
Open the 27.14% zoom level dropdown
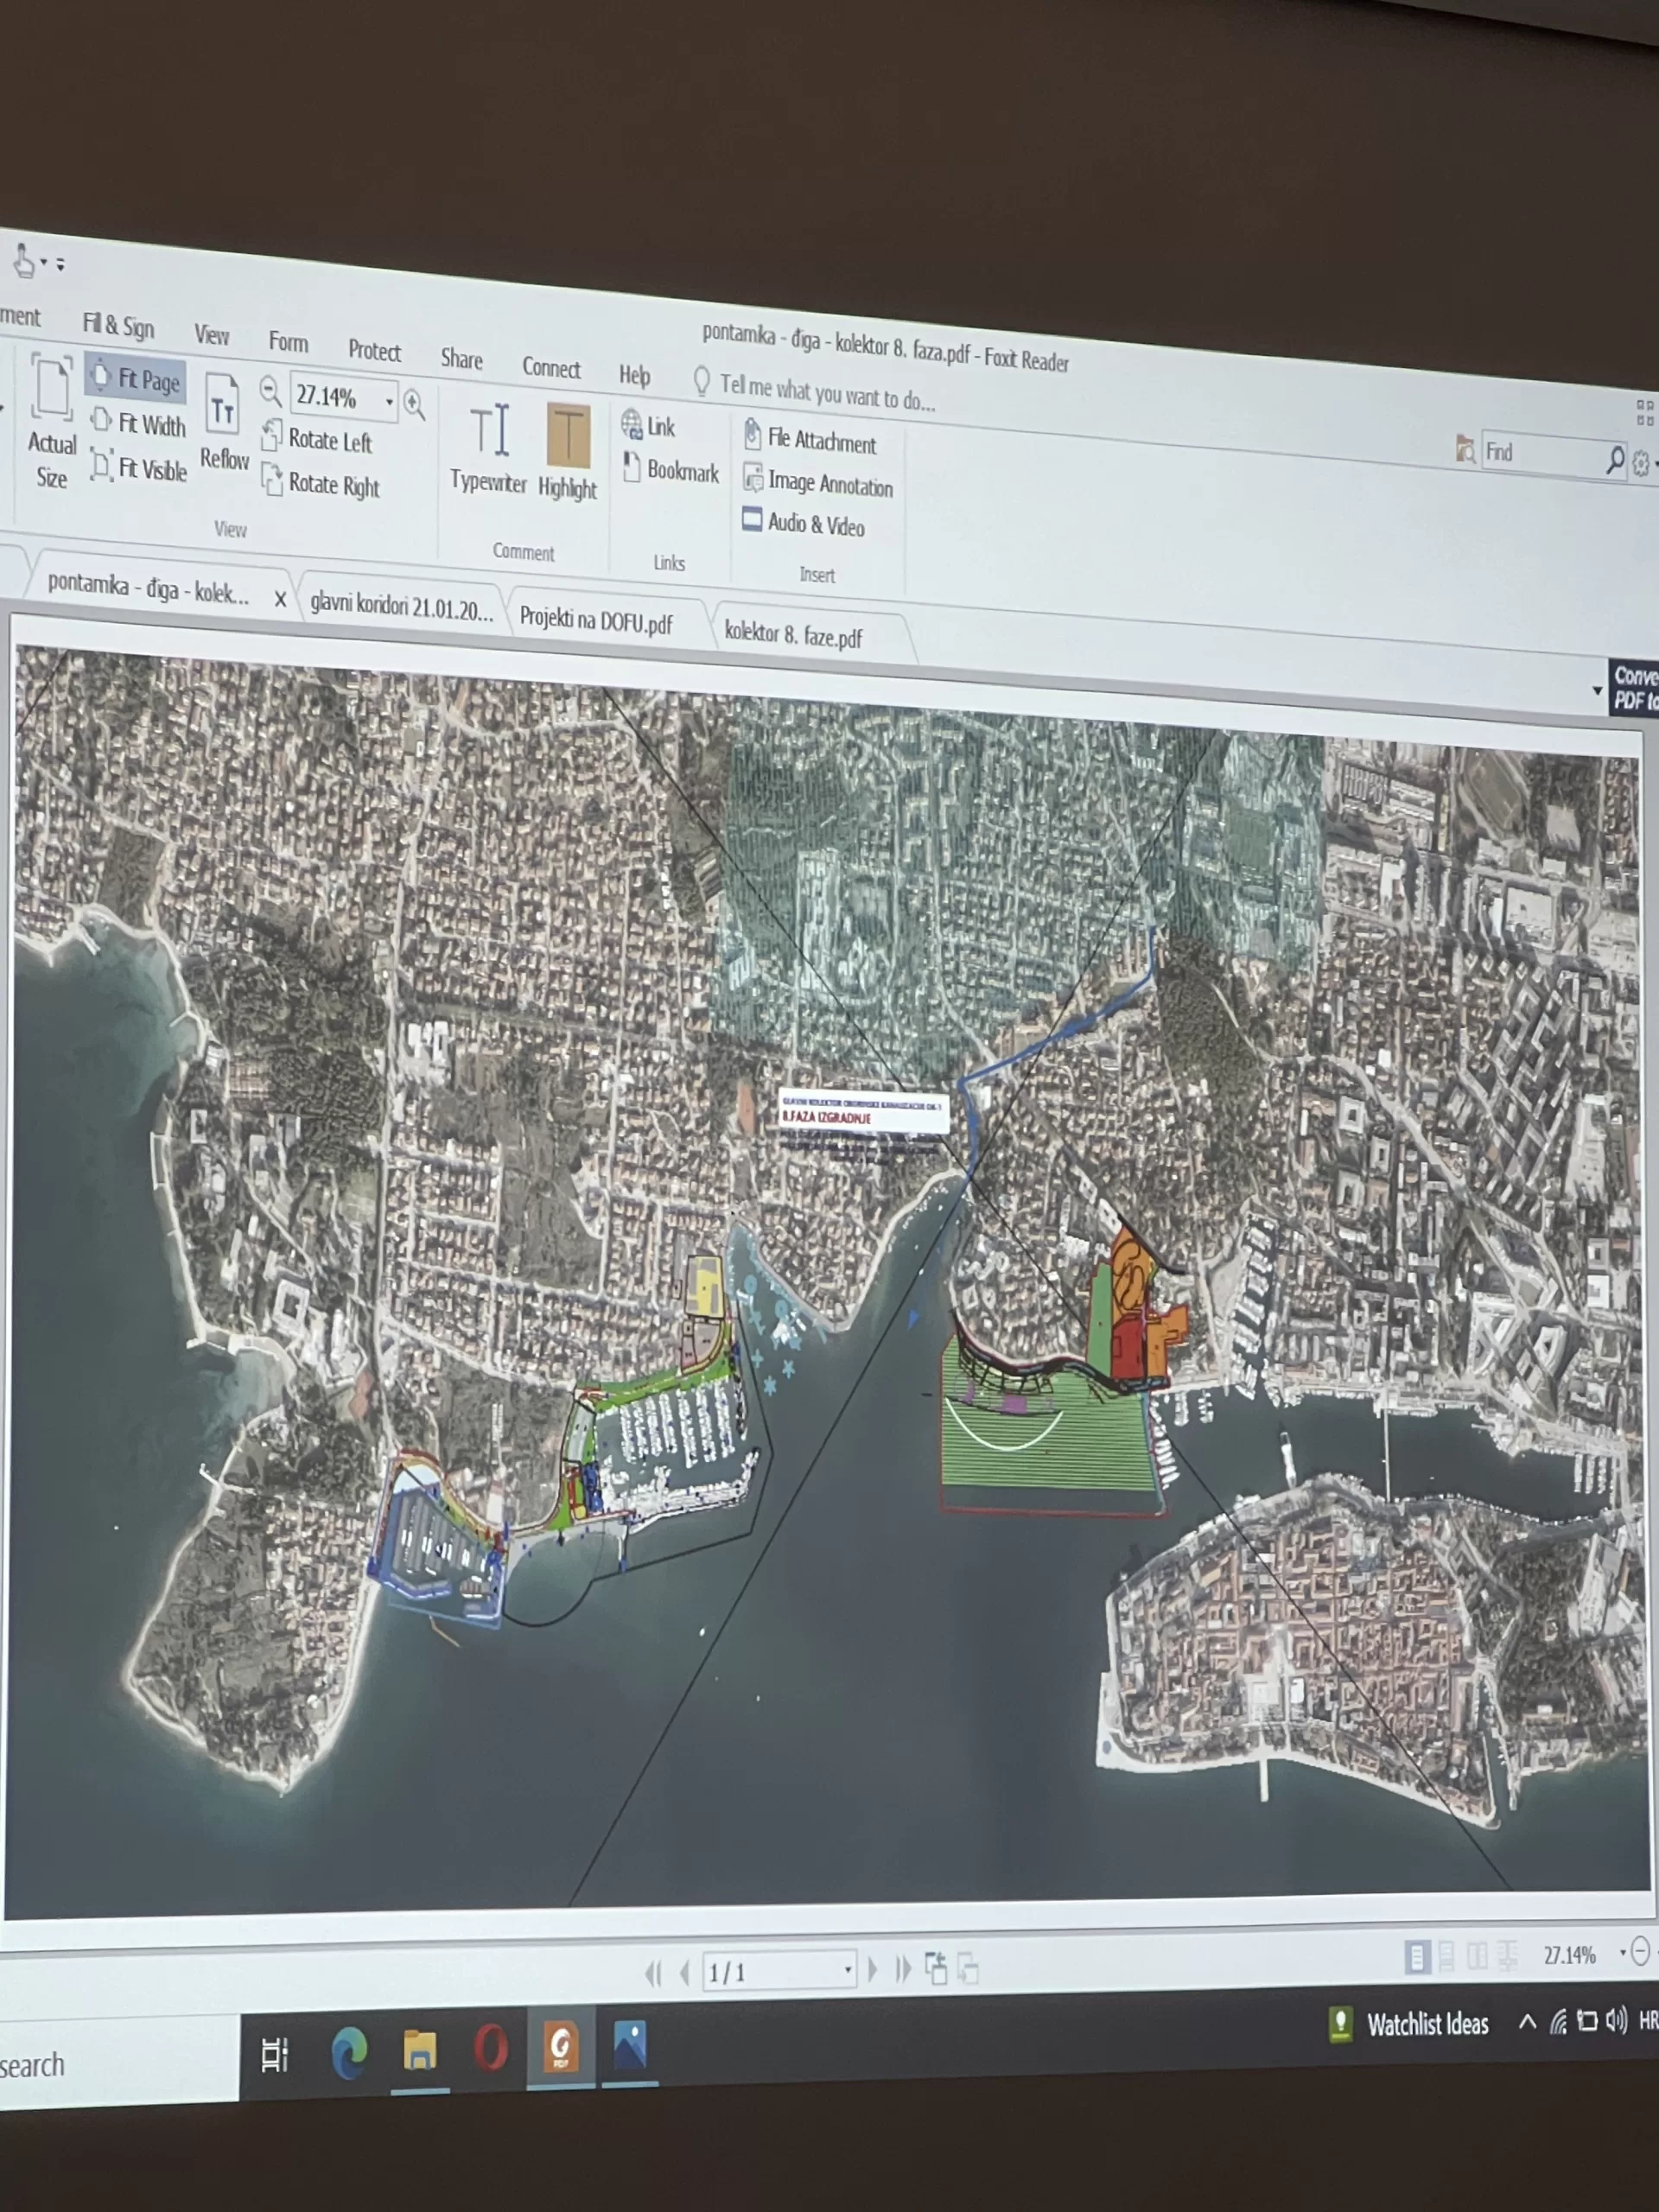pyautogui.click(x=389, y=401)
